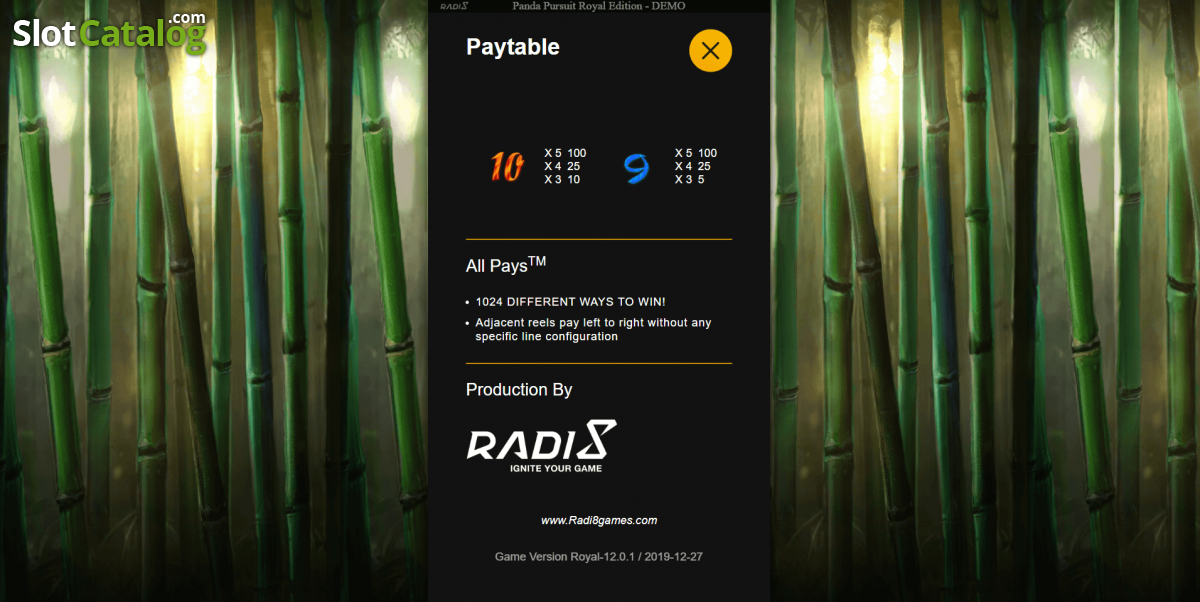Click the Paytable heading

point(513,47)
